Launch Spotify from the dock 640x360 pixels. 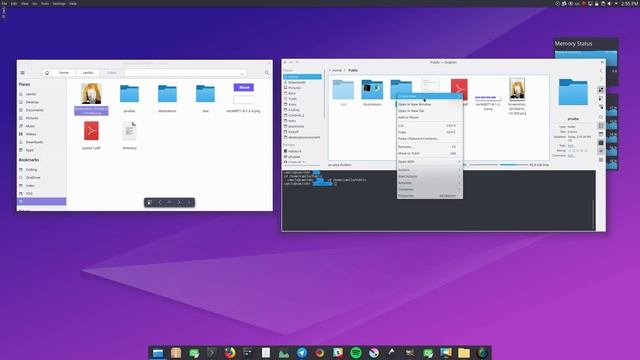click(356, 353)
